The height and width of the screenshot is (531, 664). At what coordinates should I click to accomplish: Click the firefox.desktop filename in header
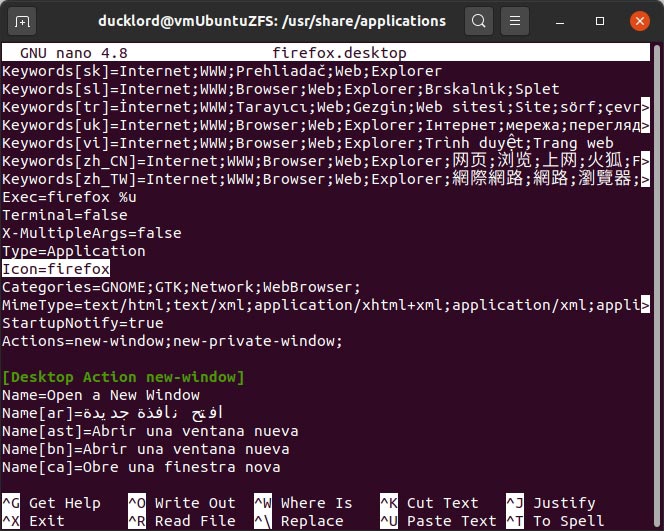click(x=339, y=53)
